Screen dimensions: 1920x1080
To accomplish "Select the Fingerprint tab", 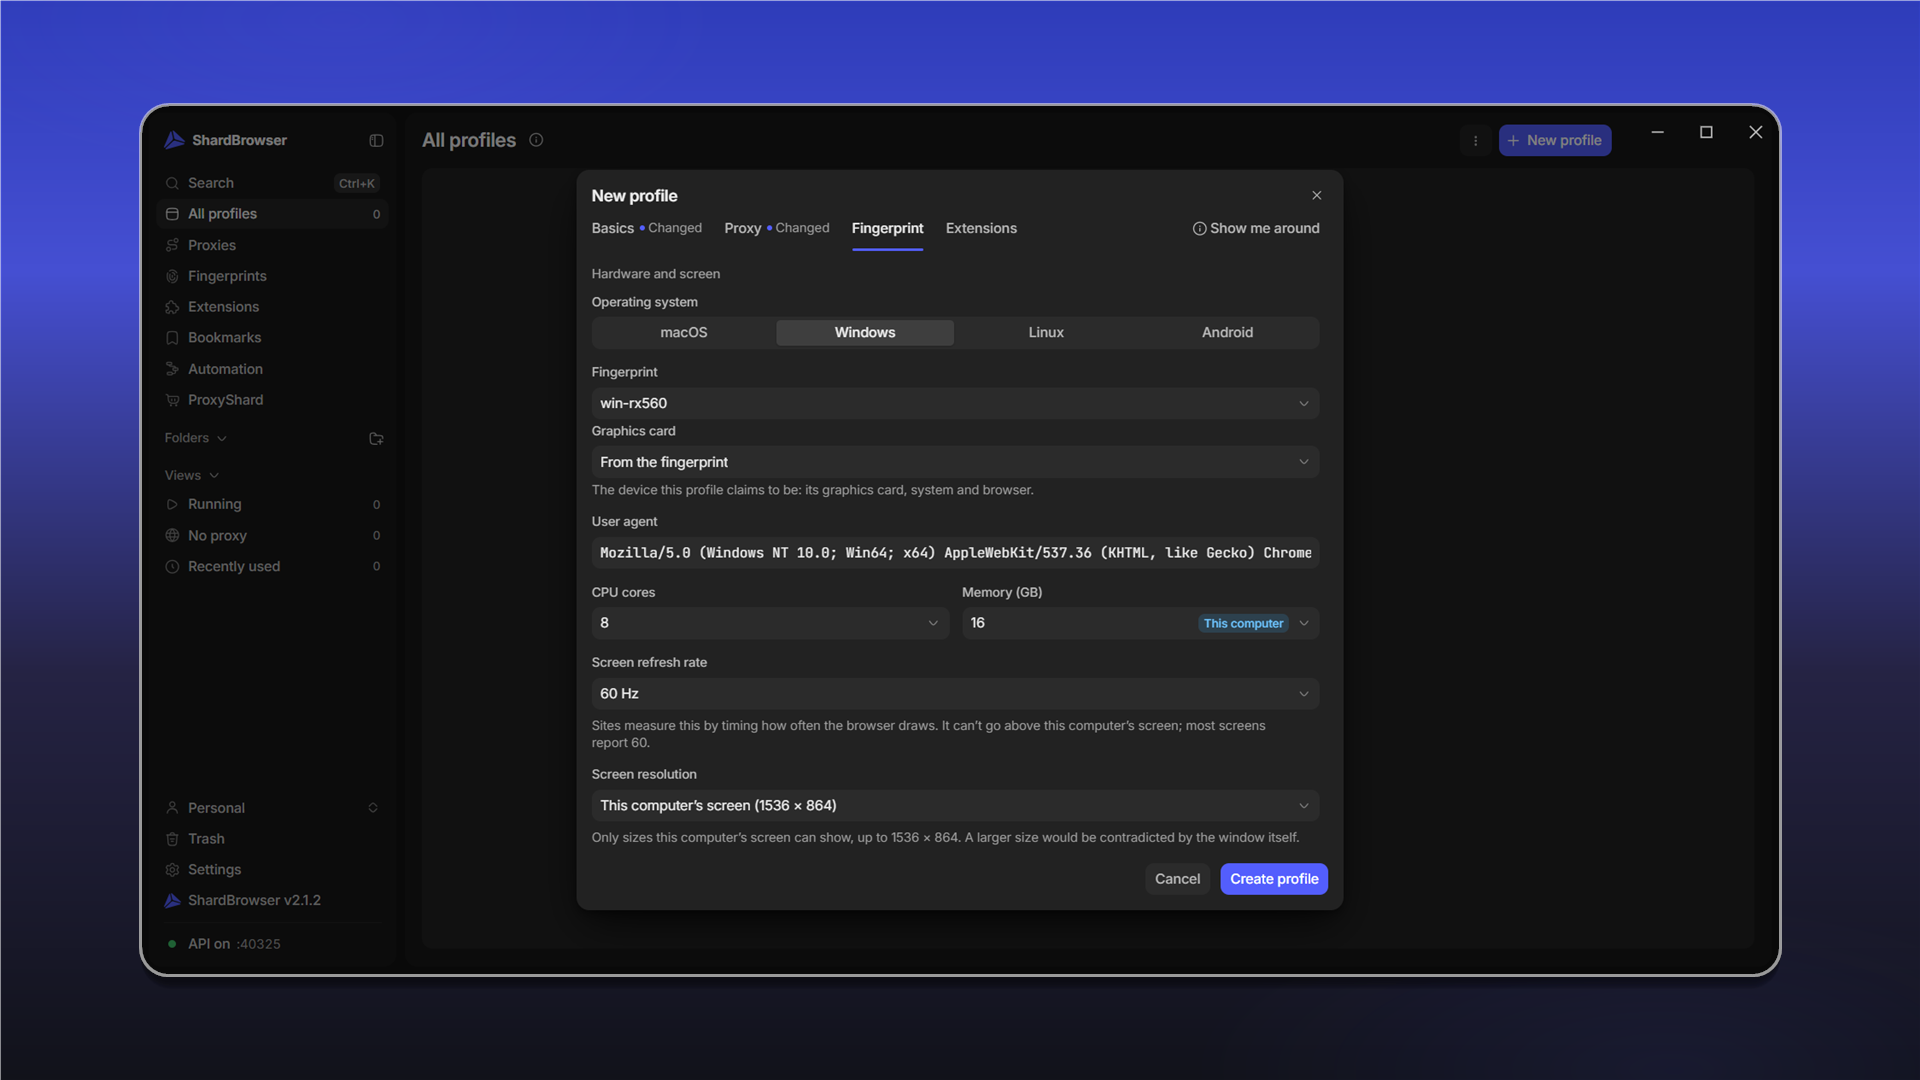I will pos(887,228).
